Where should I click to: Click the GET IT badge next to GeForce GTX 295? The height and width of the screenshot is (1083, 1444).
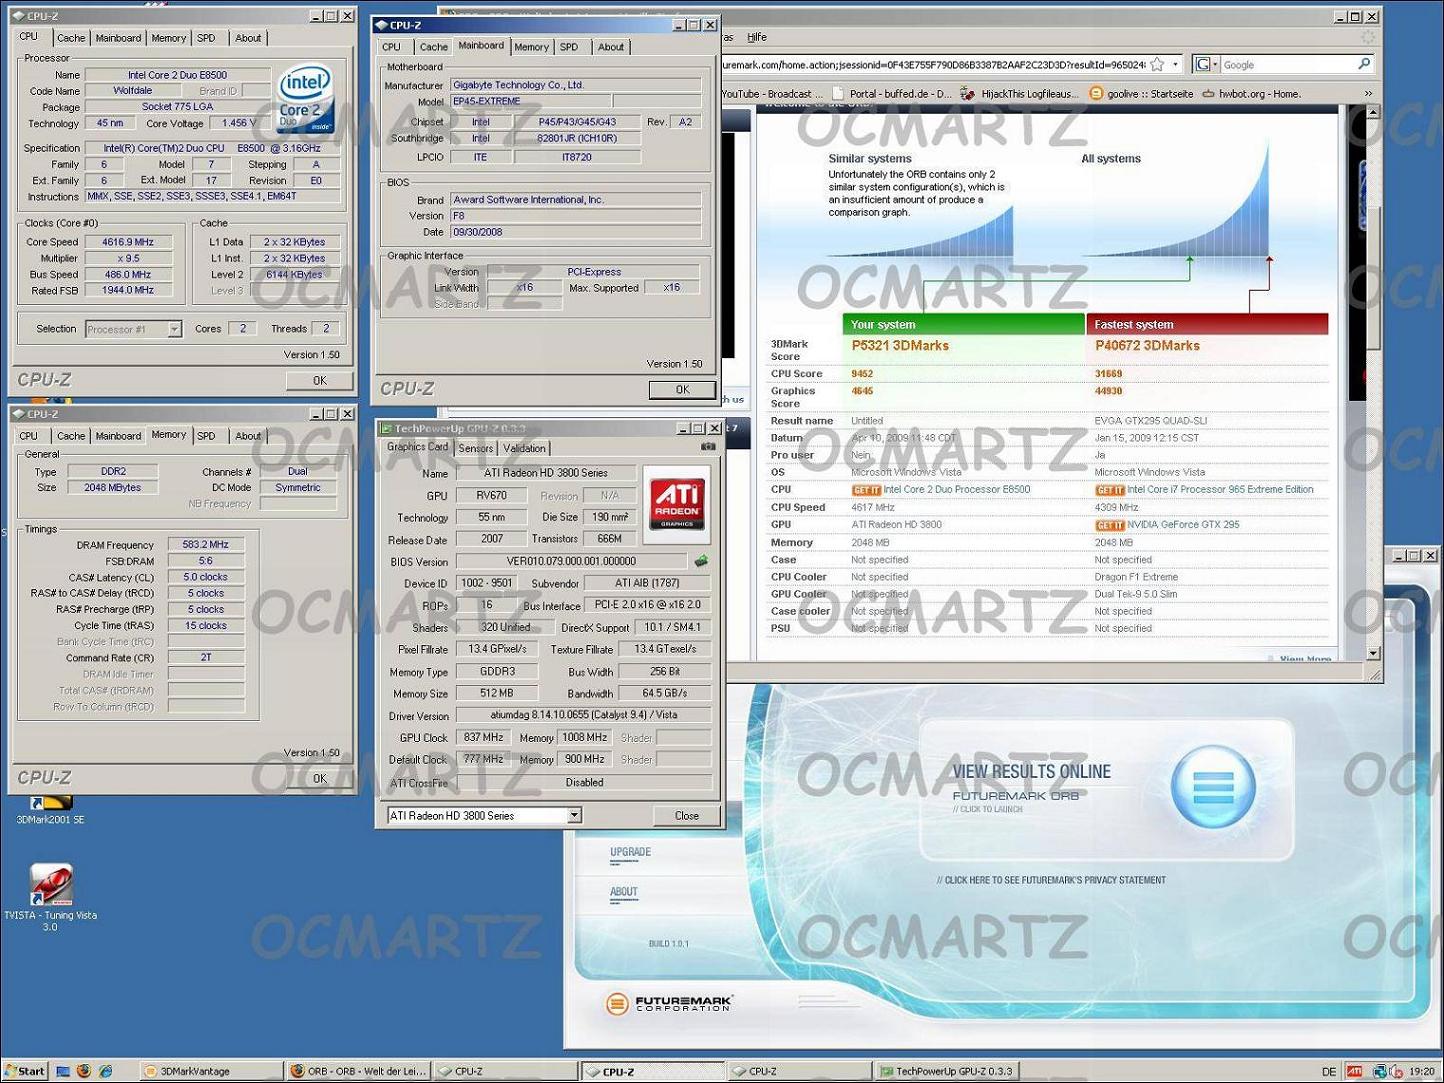1110,525
